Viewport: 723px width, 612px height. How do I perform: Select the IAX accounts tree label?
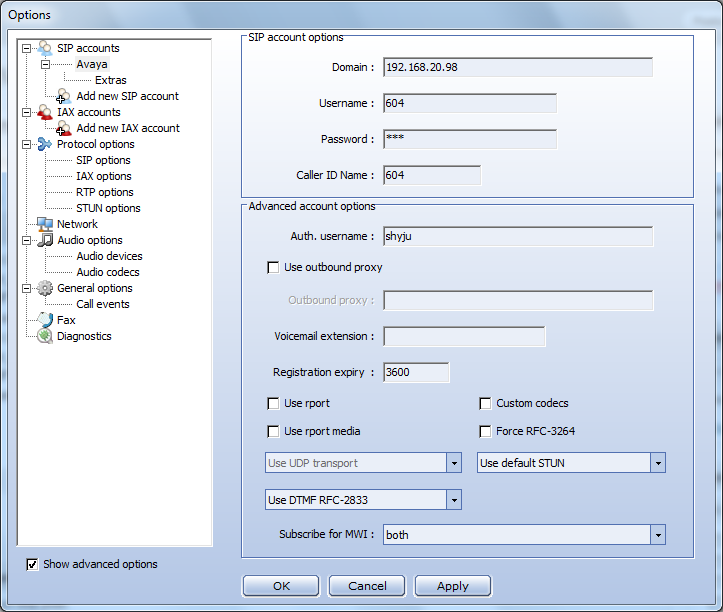tap(89, 112)
